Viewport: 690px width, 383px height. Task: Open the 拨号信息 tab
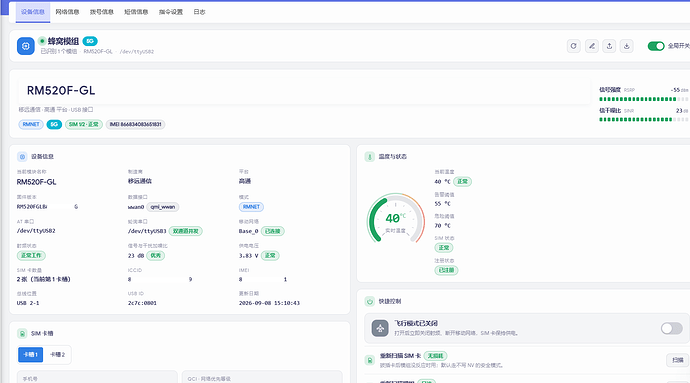(102, 12)
